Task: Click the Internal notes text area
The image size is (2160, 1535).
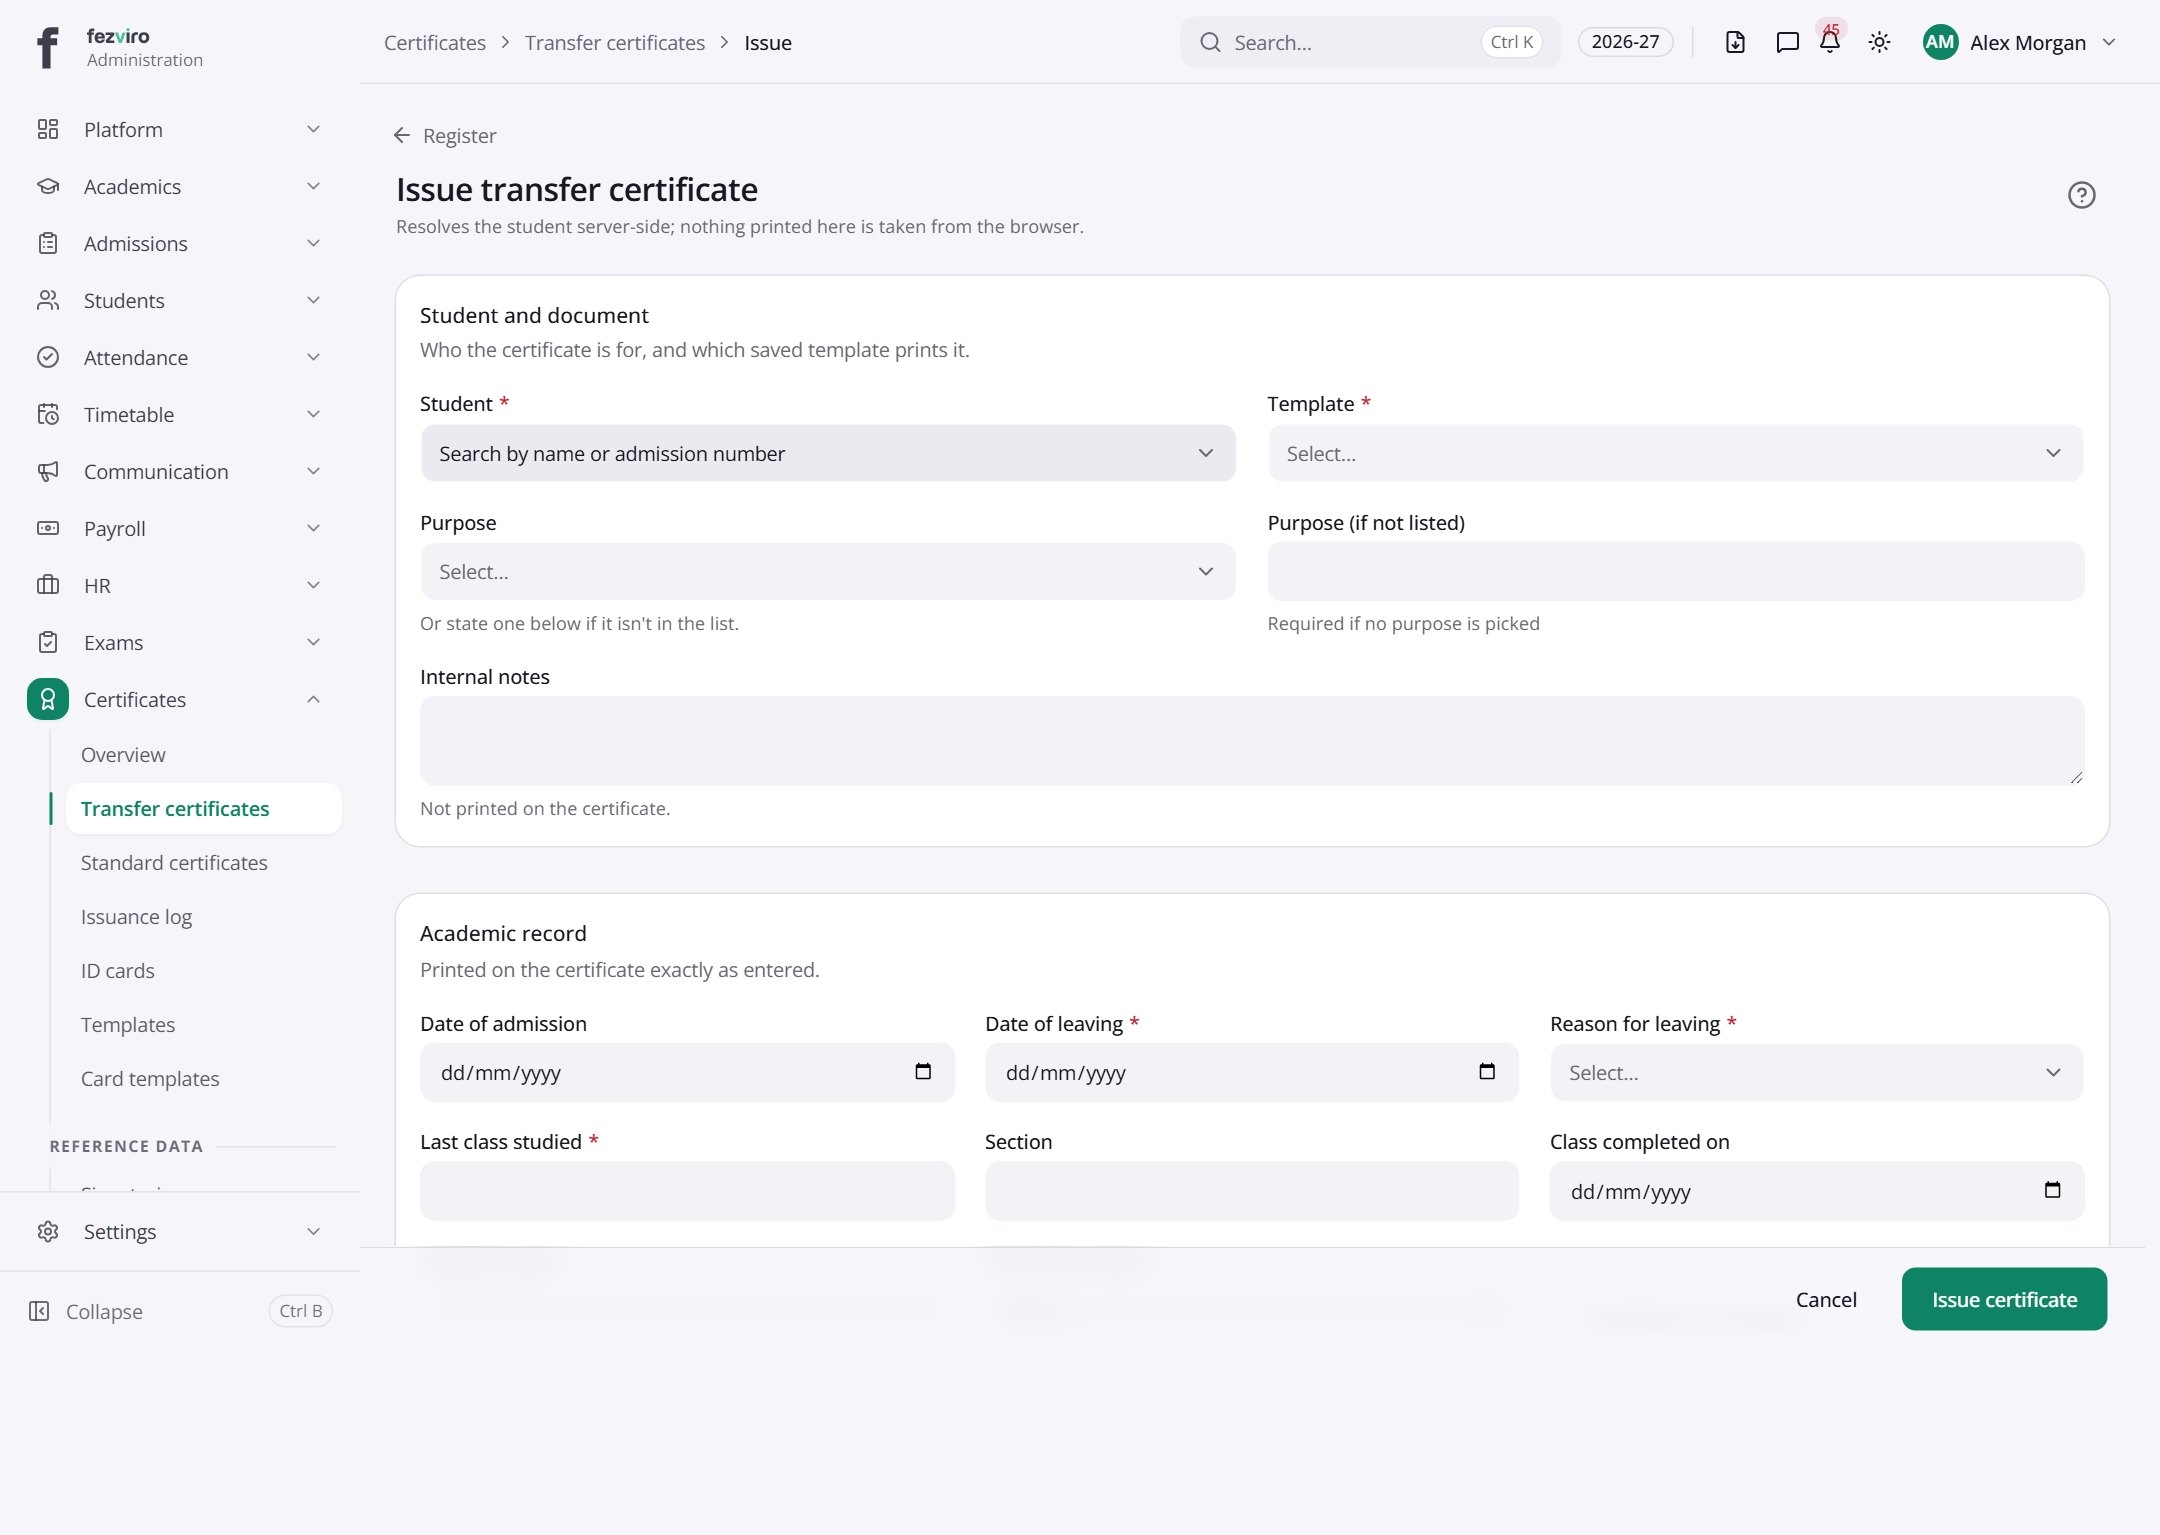Action: (1252, 741)
